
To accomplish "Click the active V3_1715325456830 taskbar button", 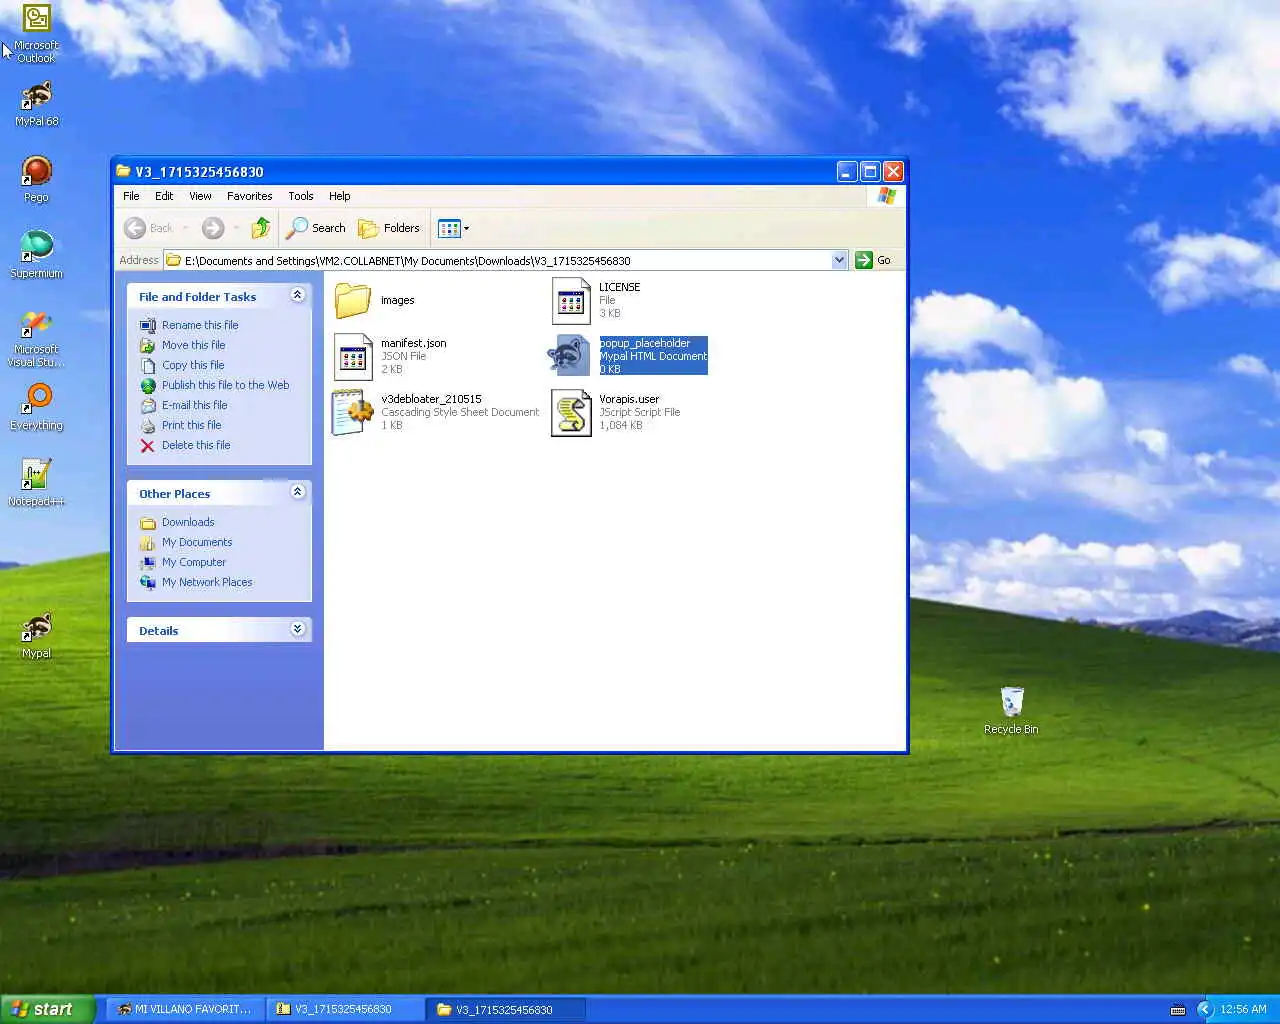I will 505,1009.
